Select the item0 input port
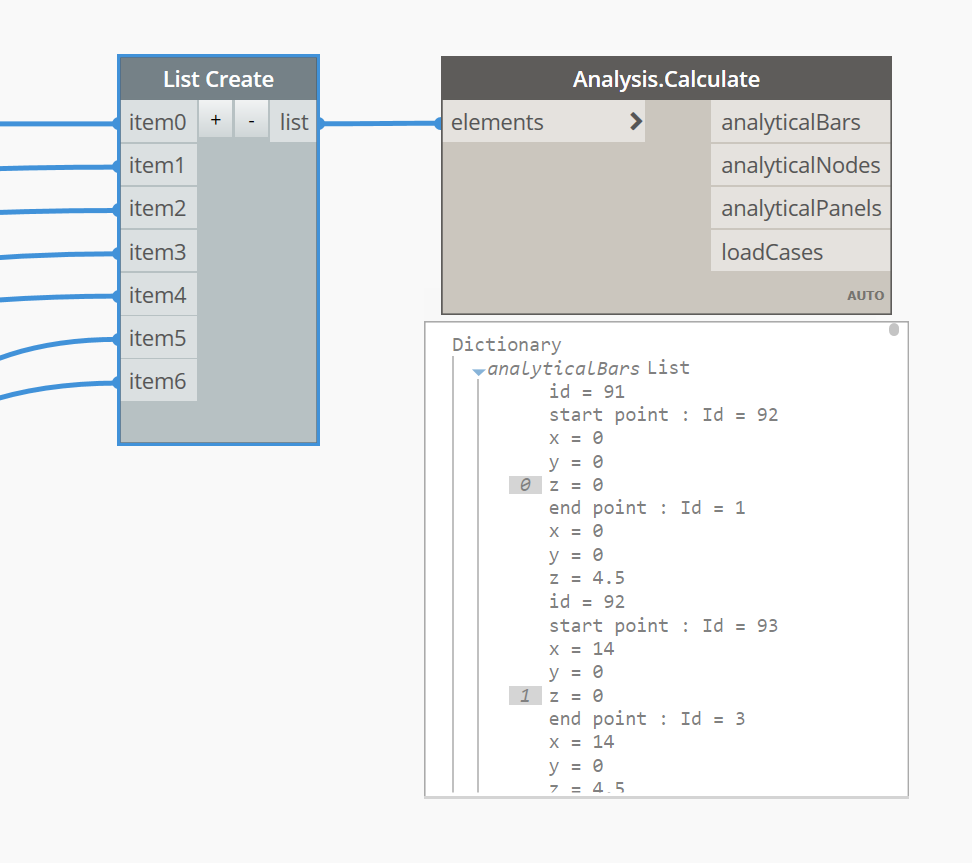The width and height of the screenshot is (972, 863). (x=158, y=123)
